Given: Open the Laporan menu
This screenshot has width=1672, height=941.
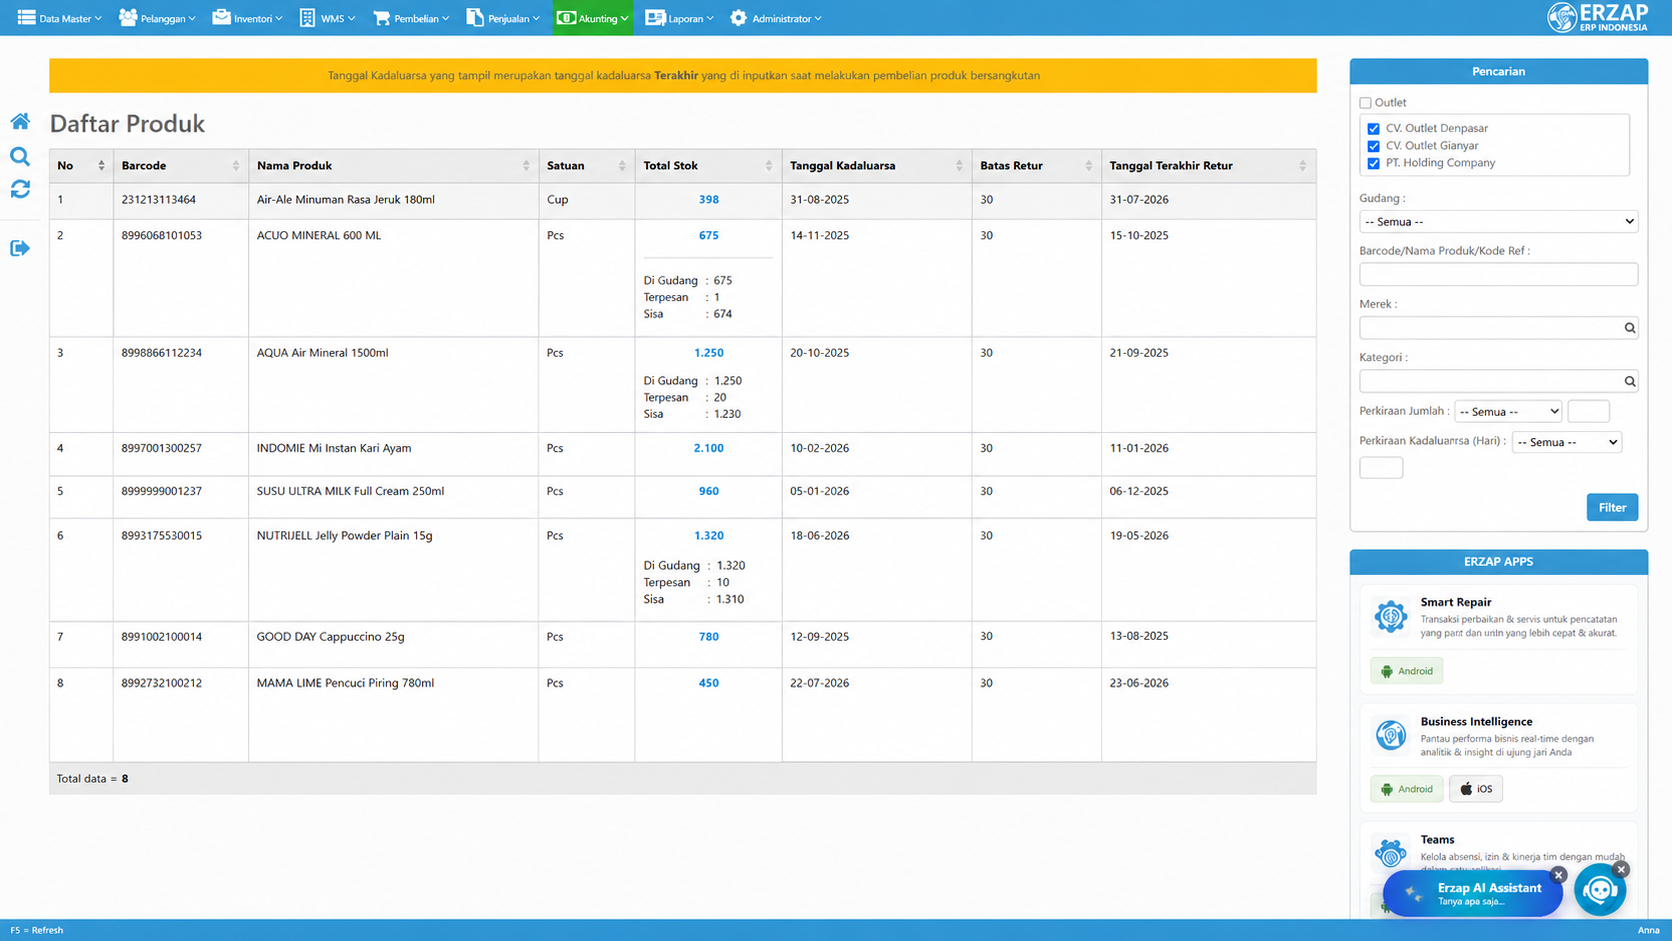Looking at the screenshot, I should coord(680,18).
